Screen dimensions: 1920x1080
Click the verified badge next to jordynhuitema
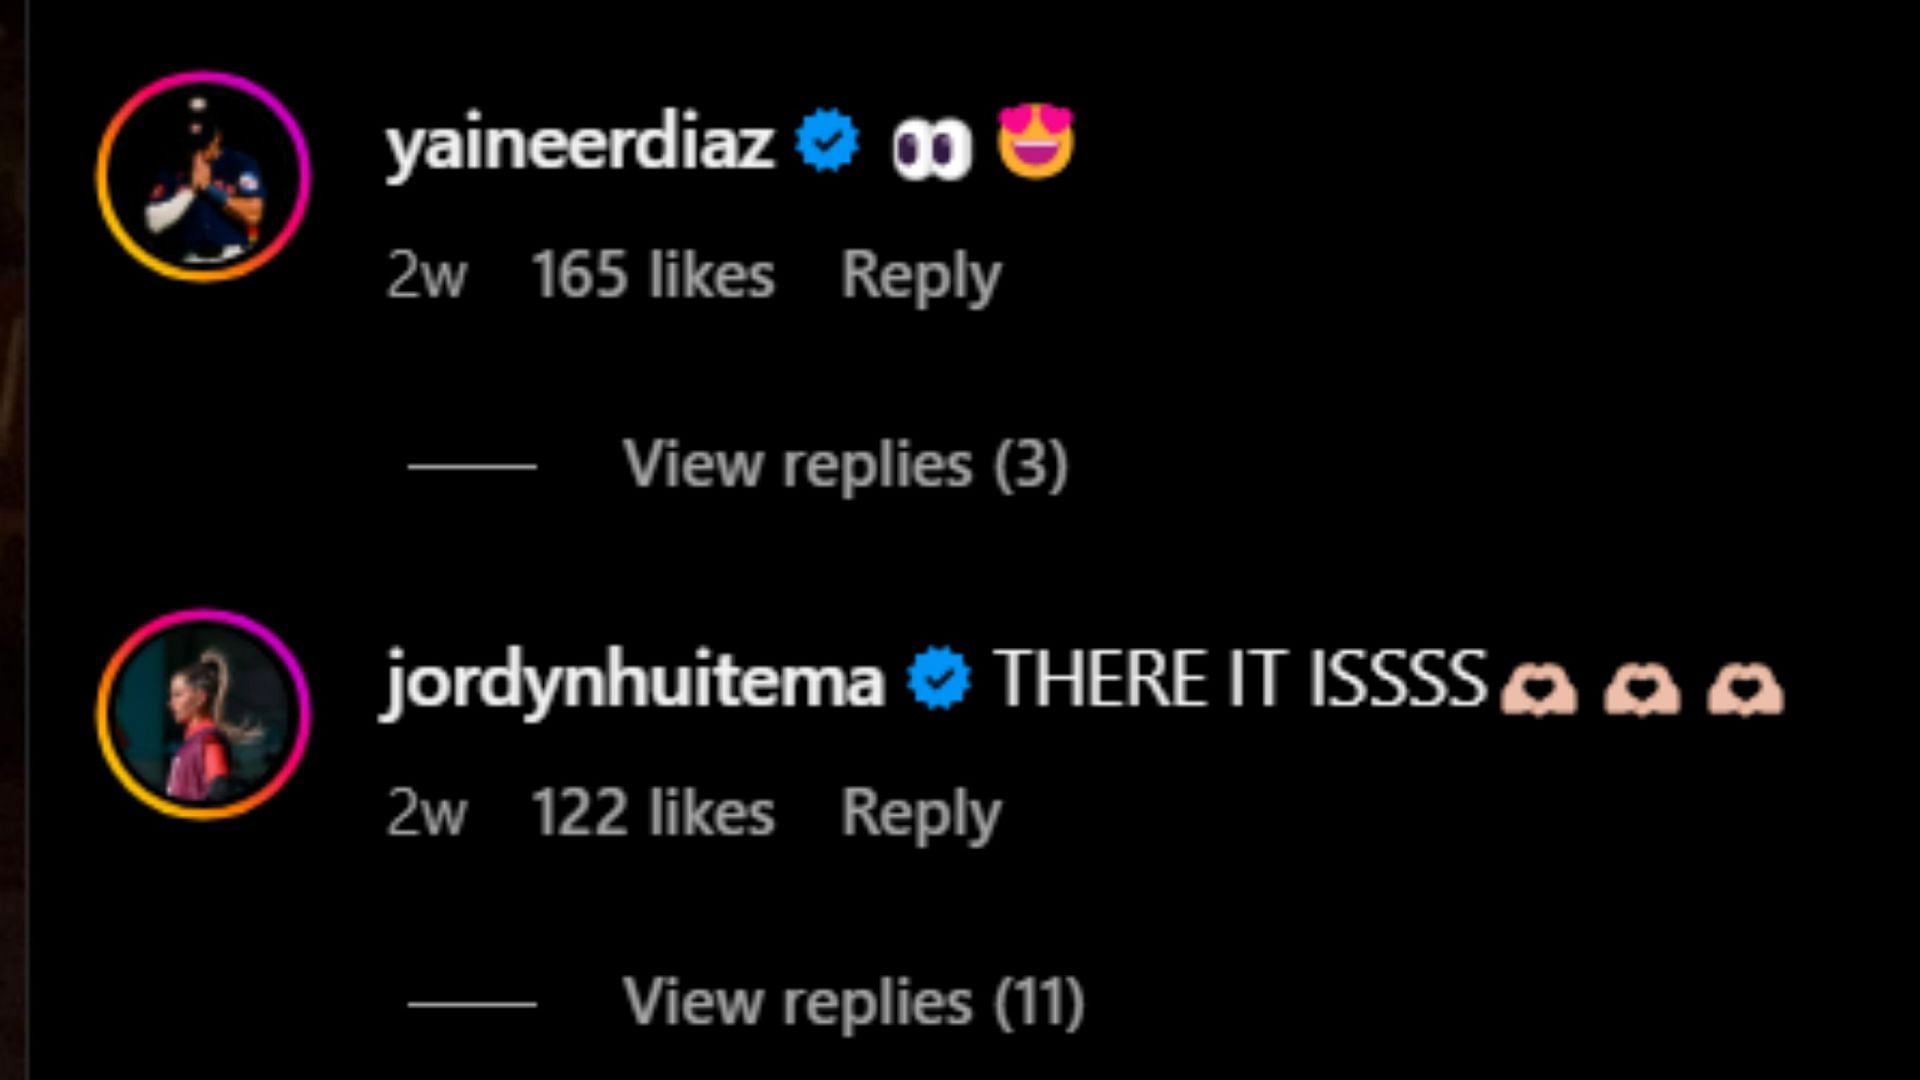pyautogui.click(x=938, y=678)
